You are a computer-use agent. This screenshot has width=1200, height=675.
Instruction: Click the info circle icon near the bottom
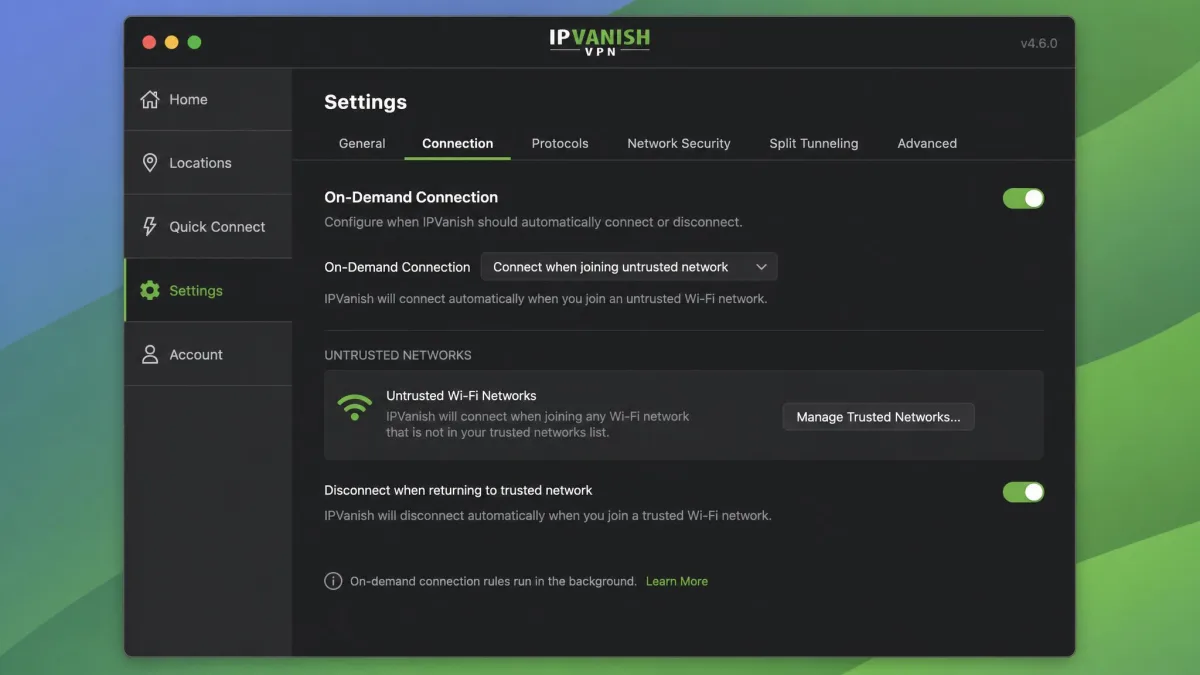click(333, 581)
